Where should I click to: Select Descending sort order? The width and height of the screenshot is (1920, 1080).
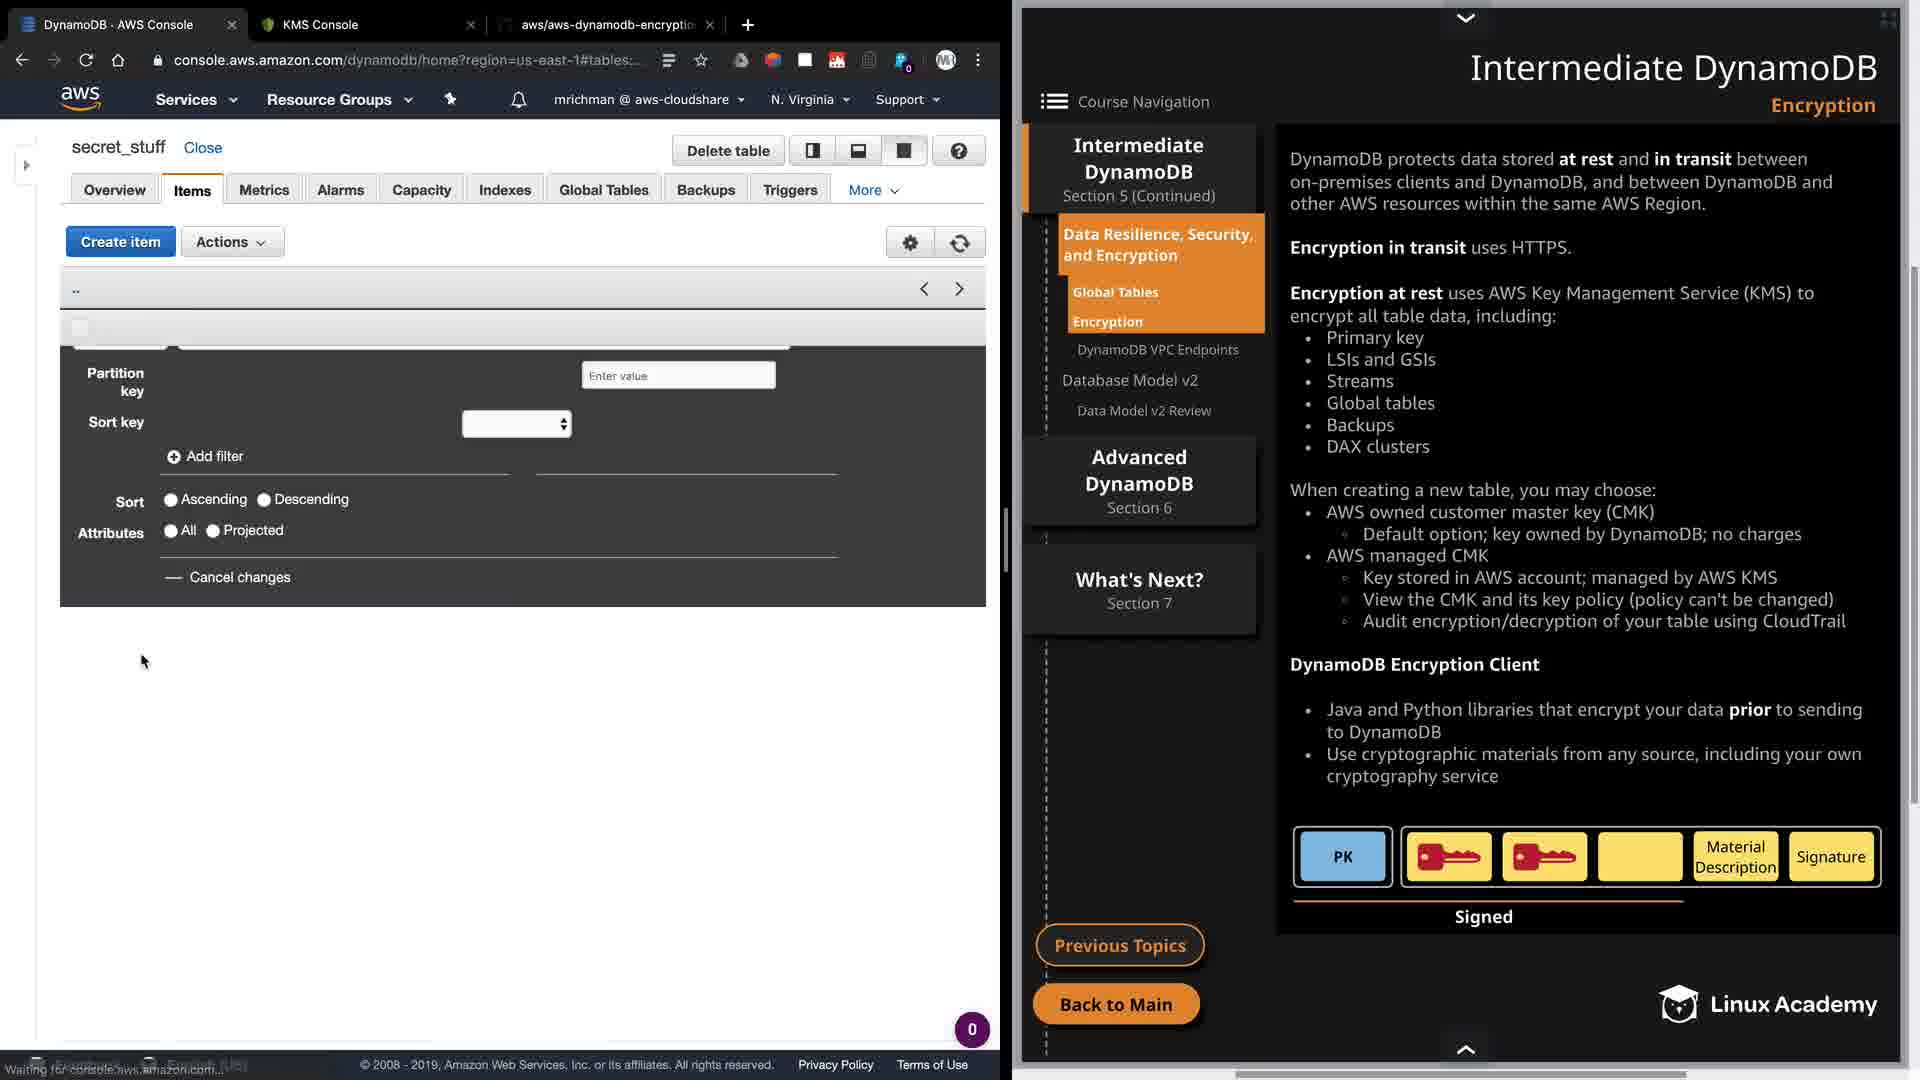pyautogui.click(x=264, y=500)
